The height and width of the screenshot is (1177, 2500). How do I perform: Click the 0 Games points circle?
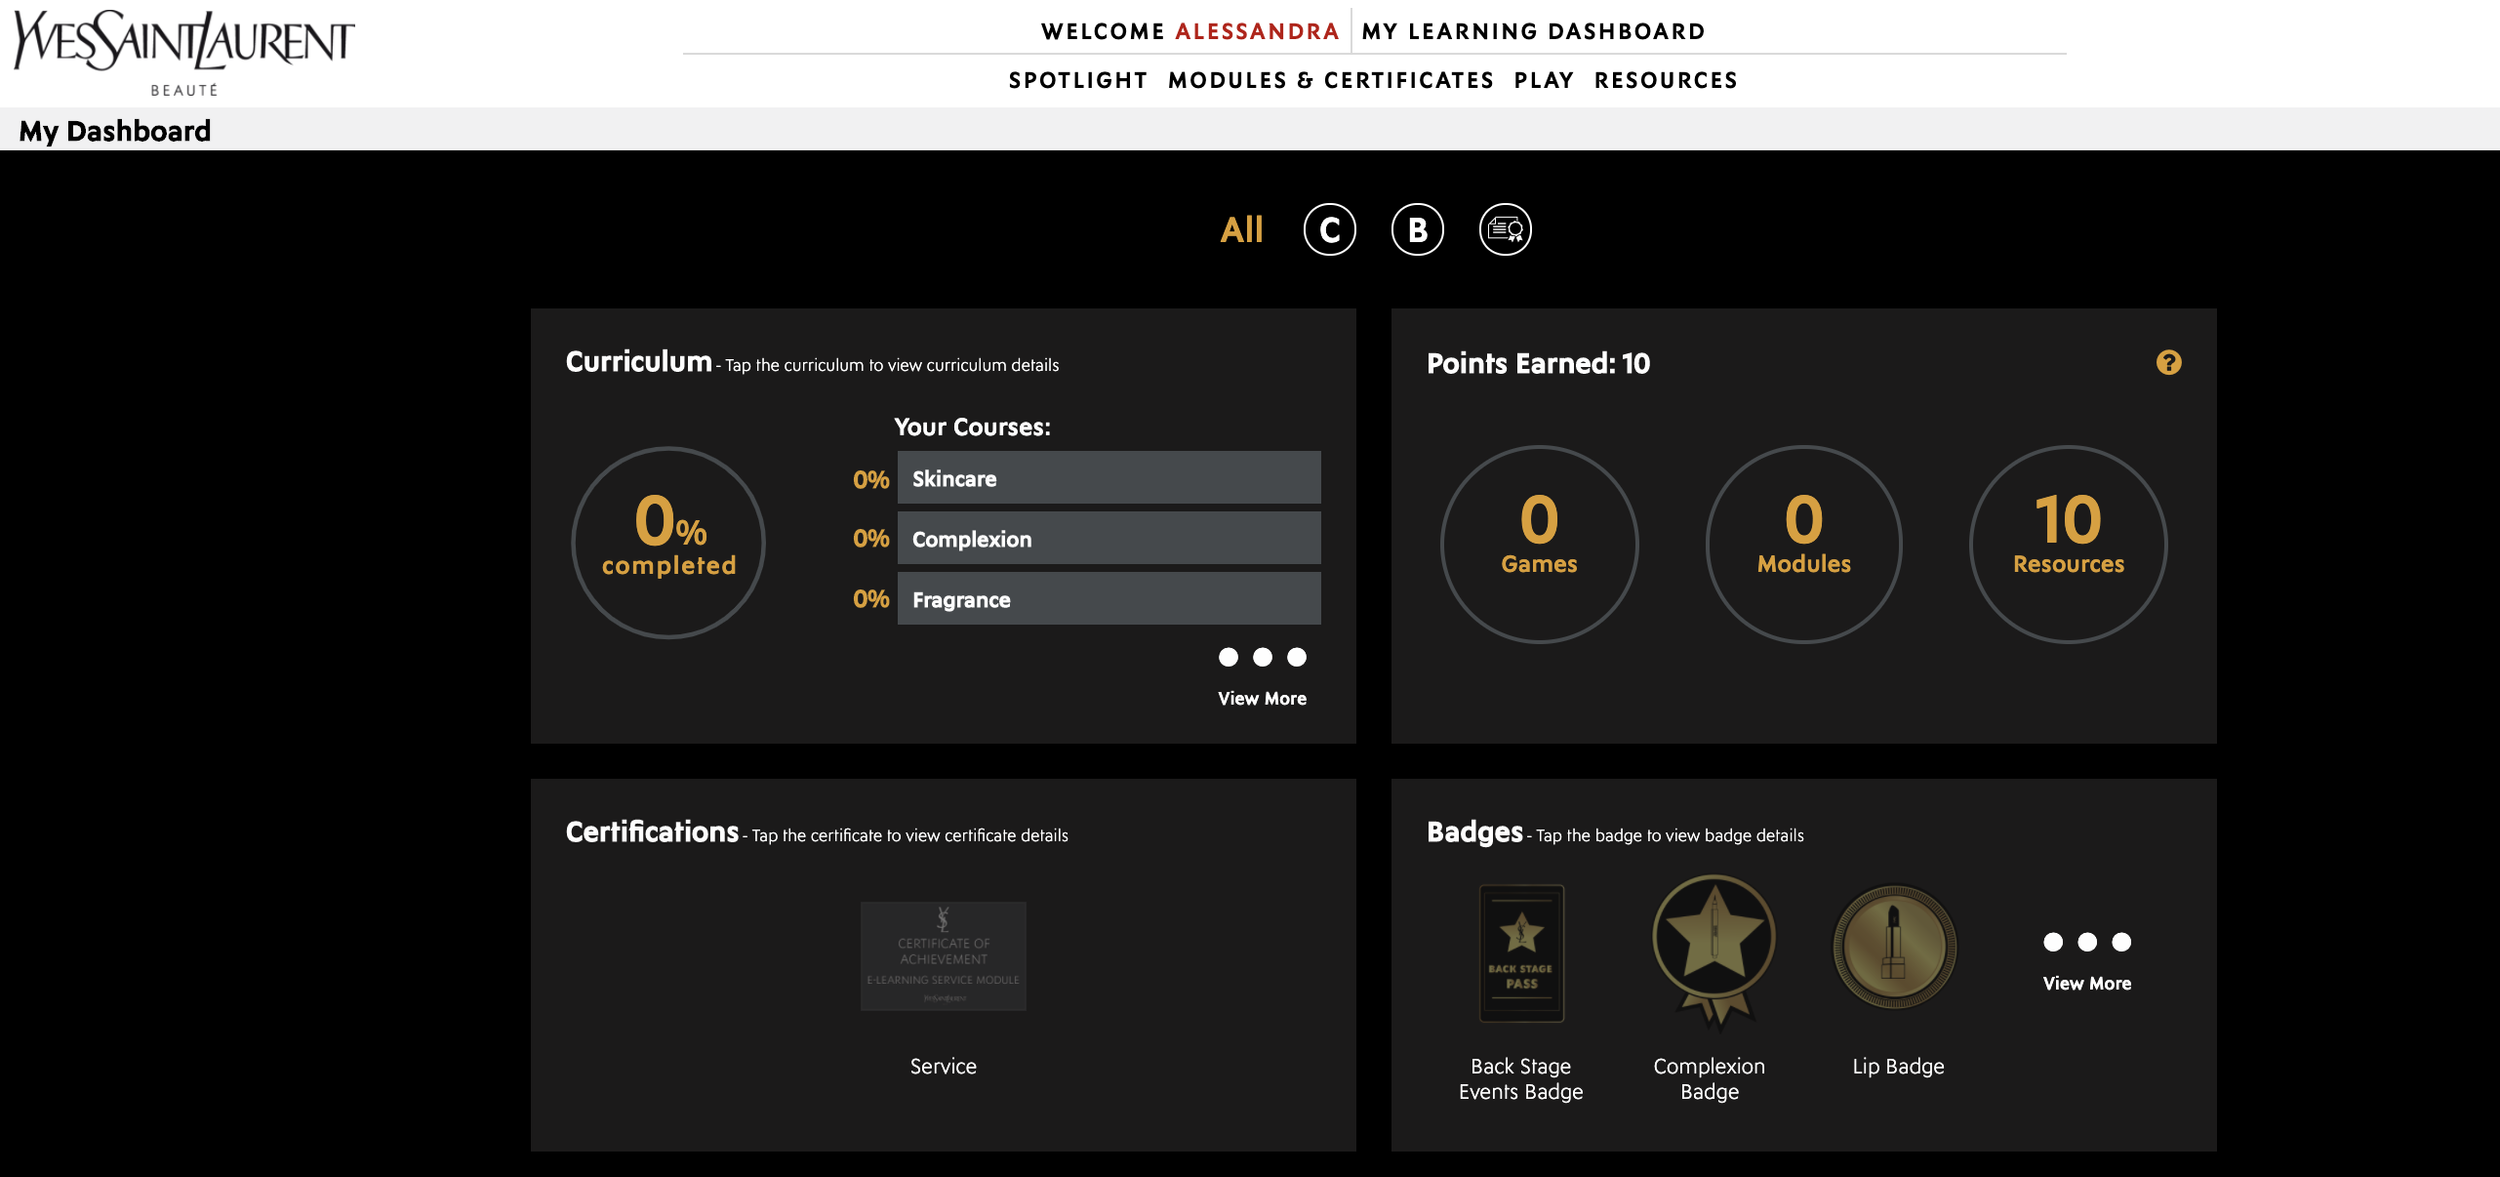[x=1539, y=544]
